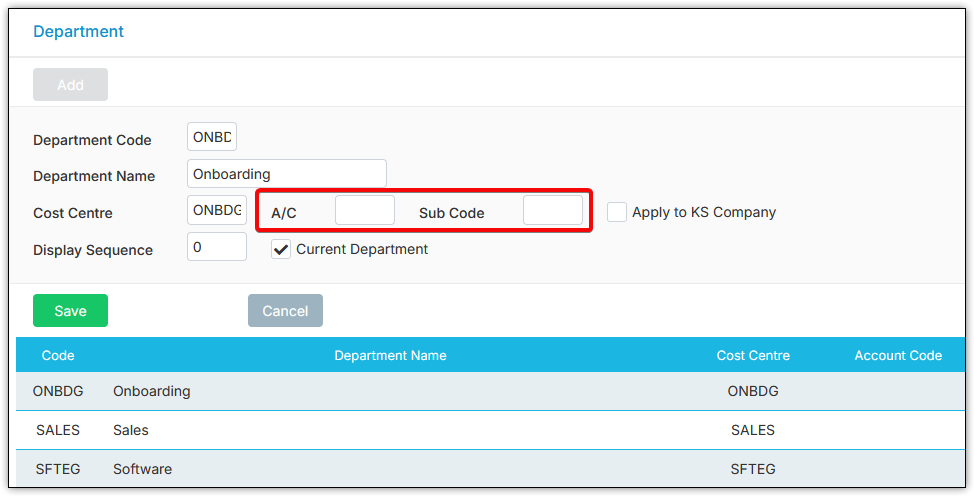Enable Apply to KS Company checkbox
Screen dimensions: 974x496
tap(617, 212)
